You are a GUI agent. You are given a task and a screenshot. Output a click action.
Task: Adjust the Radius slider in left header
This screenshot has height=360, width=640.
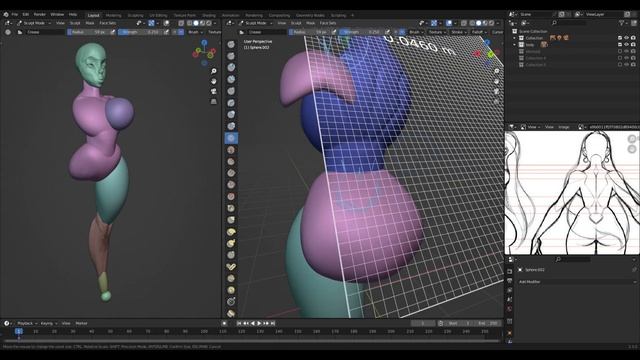tap(89, 32)
